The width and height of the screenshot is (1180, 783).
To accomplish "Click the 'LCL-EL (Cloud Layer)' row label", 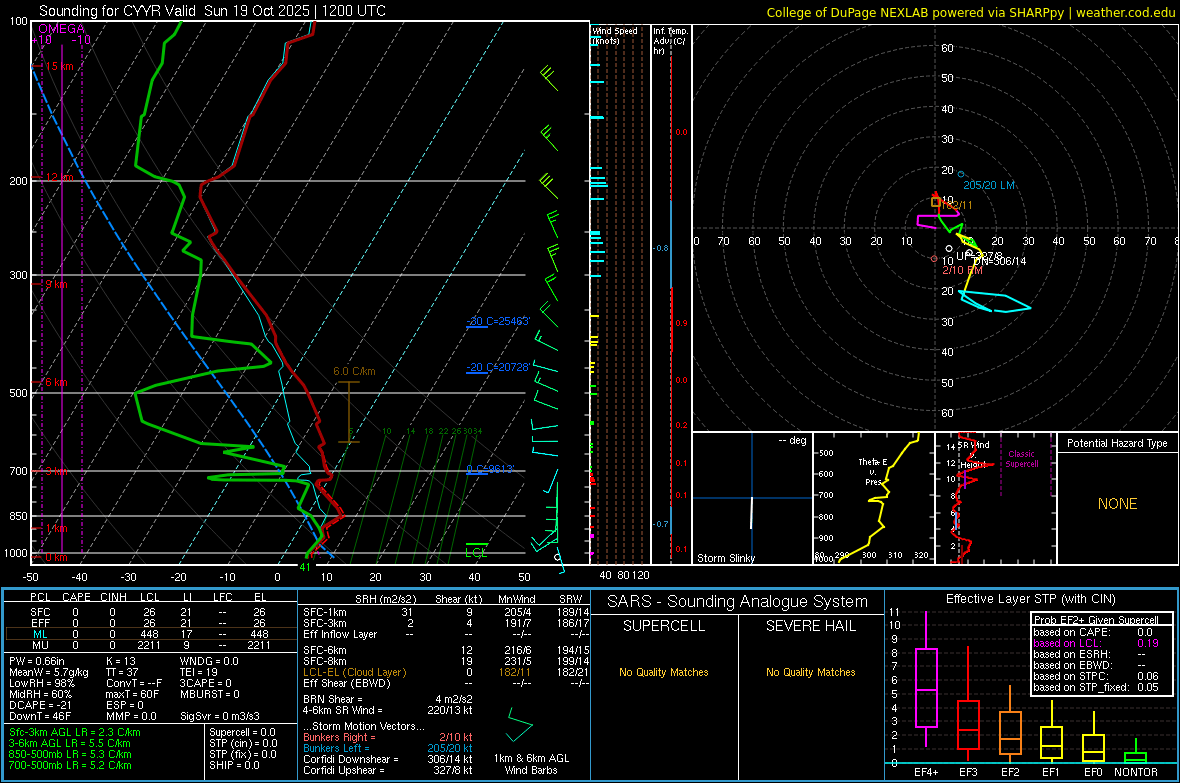I will click(354, 672).
